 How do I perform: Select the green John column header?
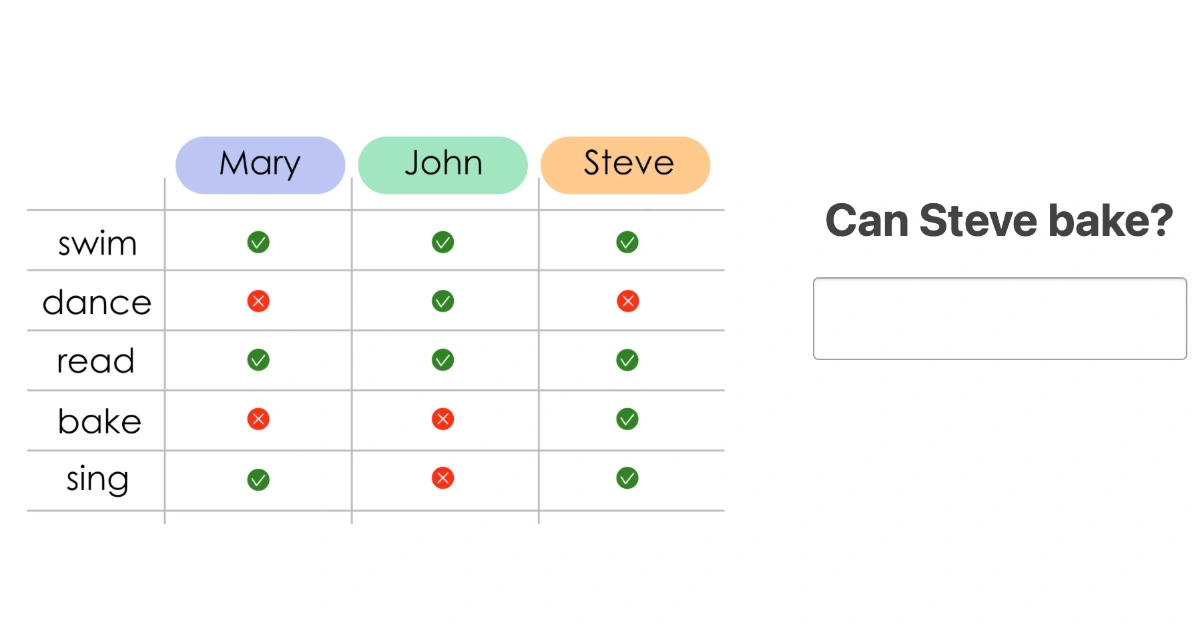pyautogui.click(x=443, y=165)
